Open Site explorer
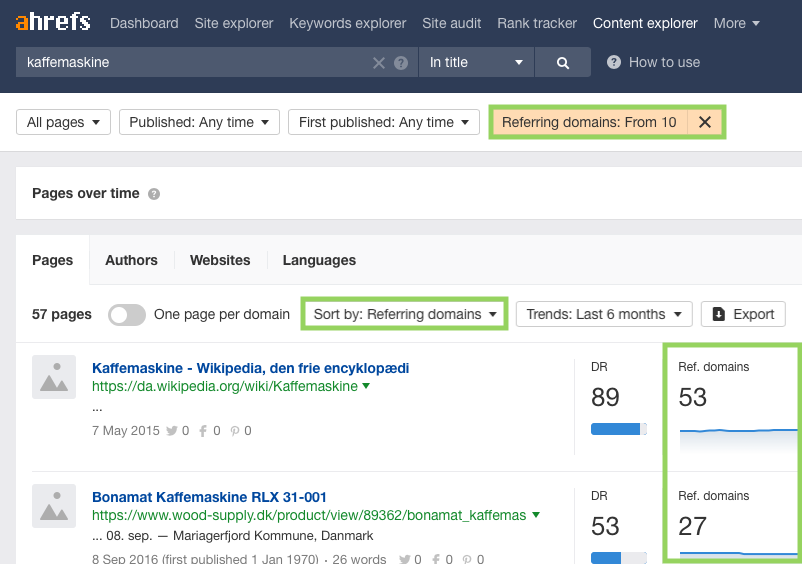802x564 pixels. pyautogui.click(x=234, y=23)
